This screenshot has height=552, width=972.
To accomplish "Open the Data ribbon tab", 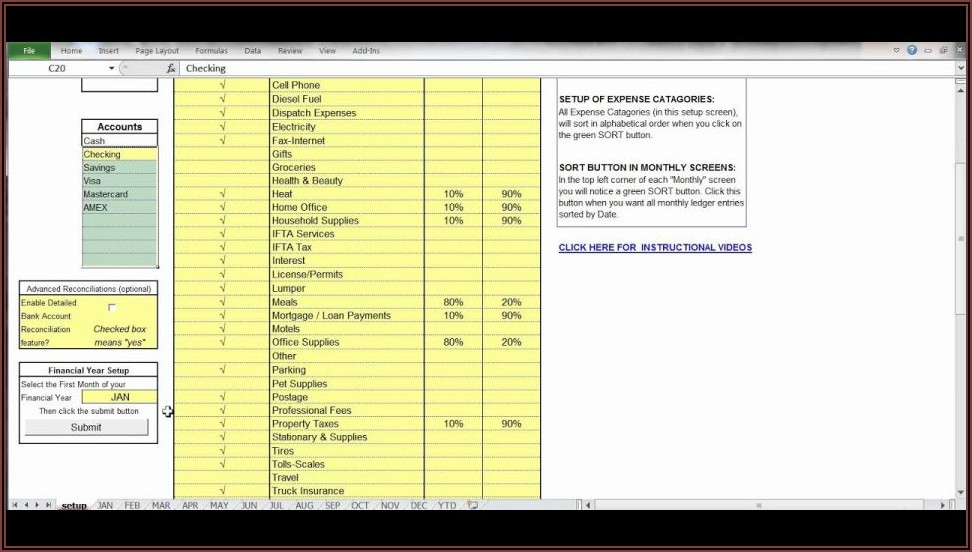I will 253,51.
